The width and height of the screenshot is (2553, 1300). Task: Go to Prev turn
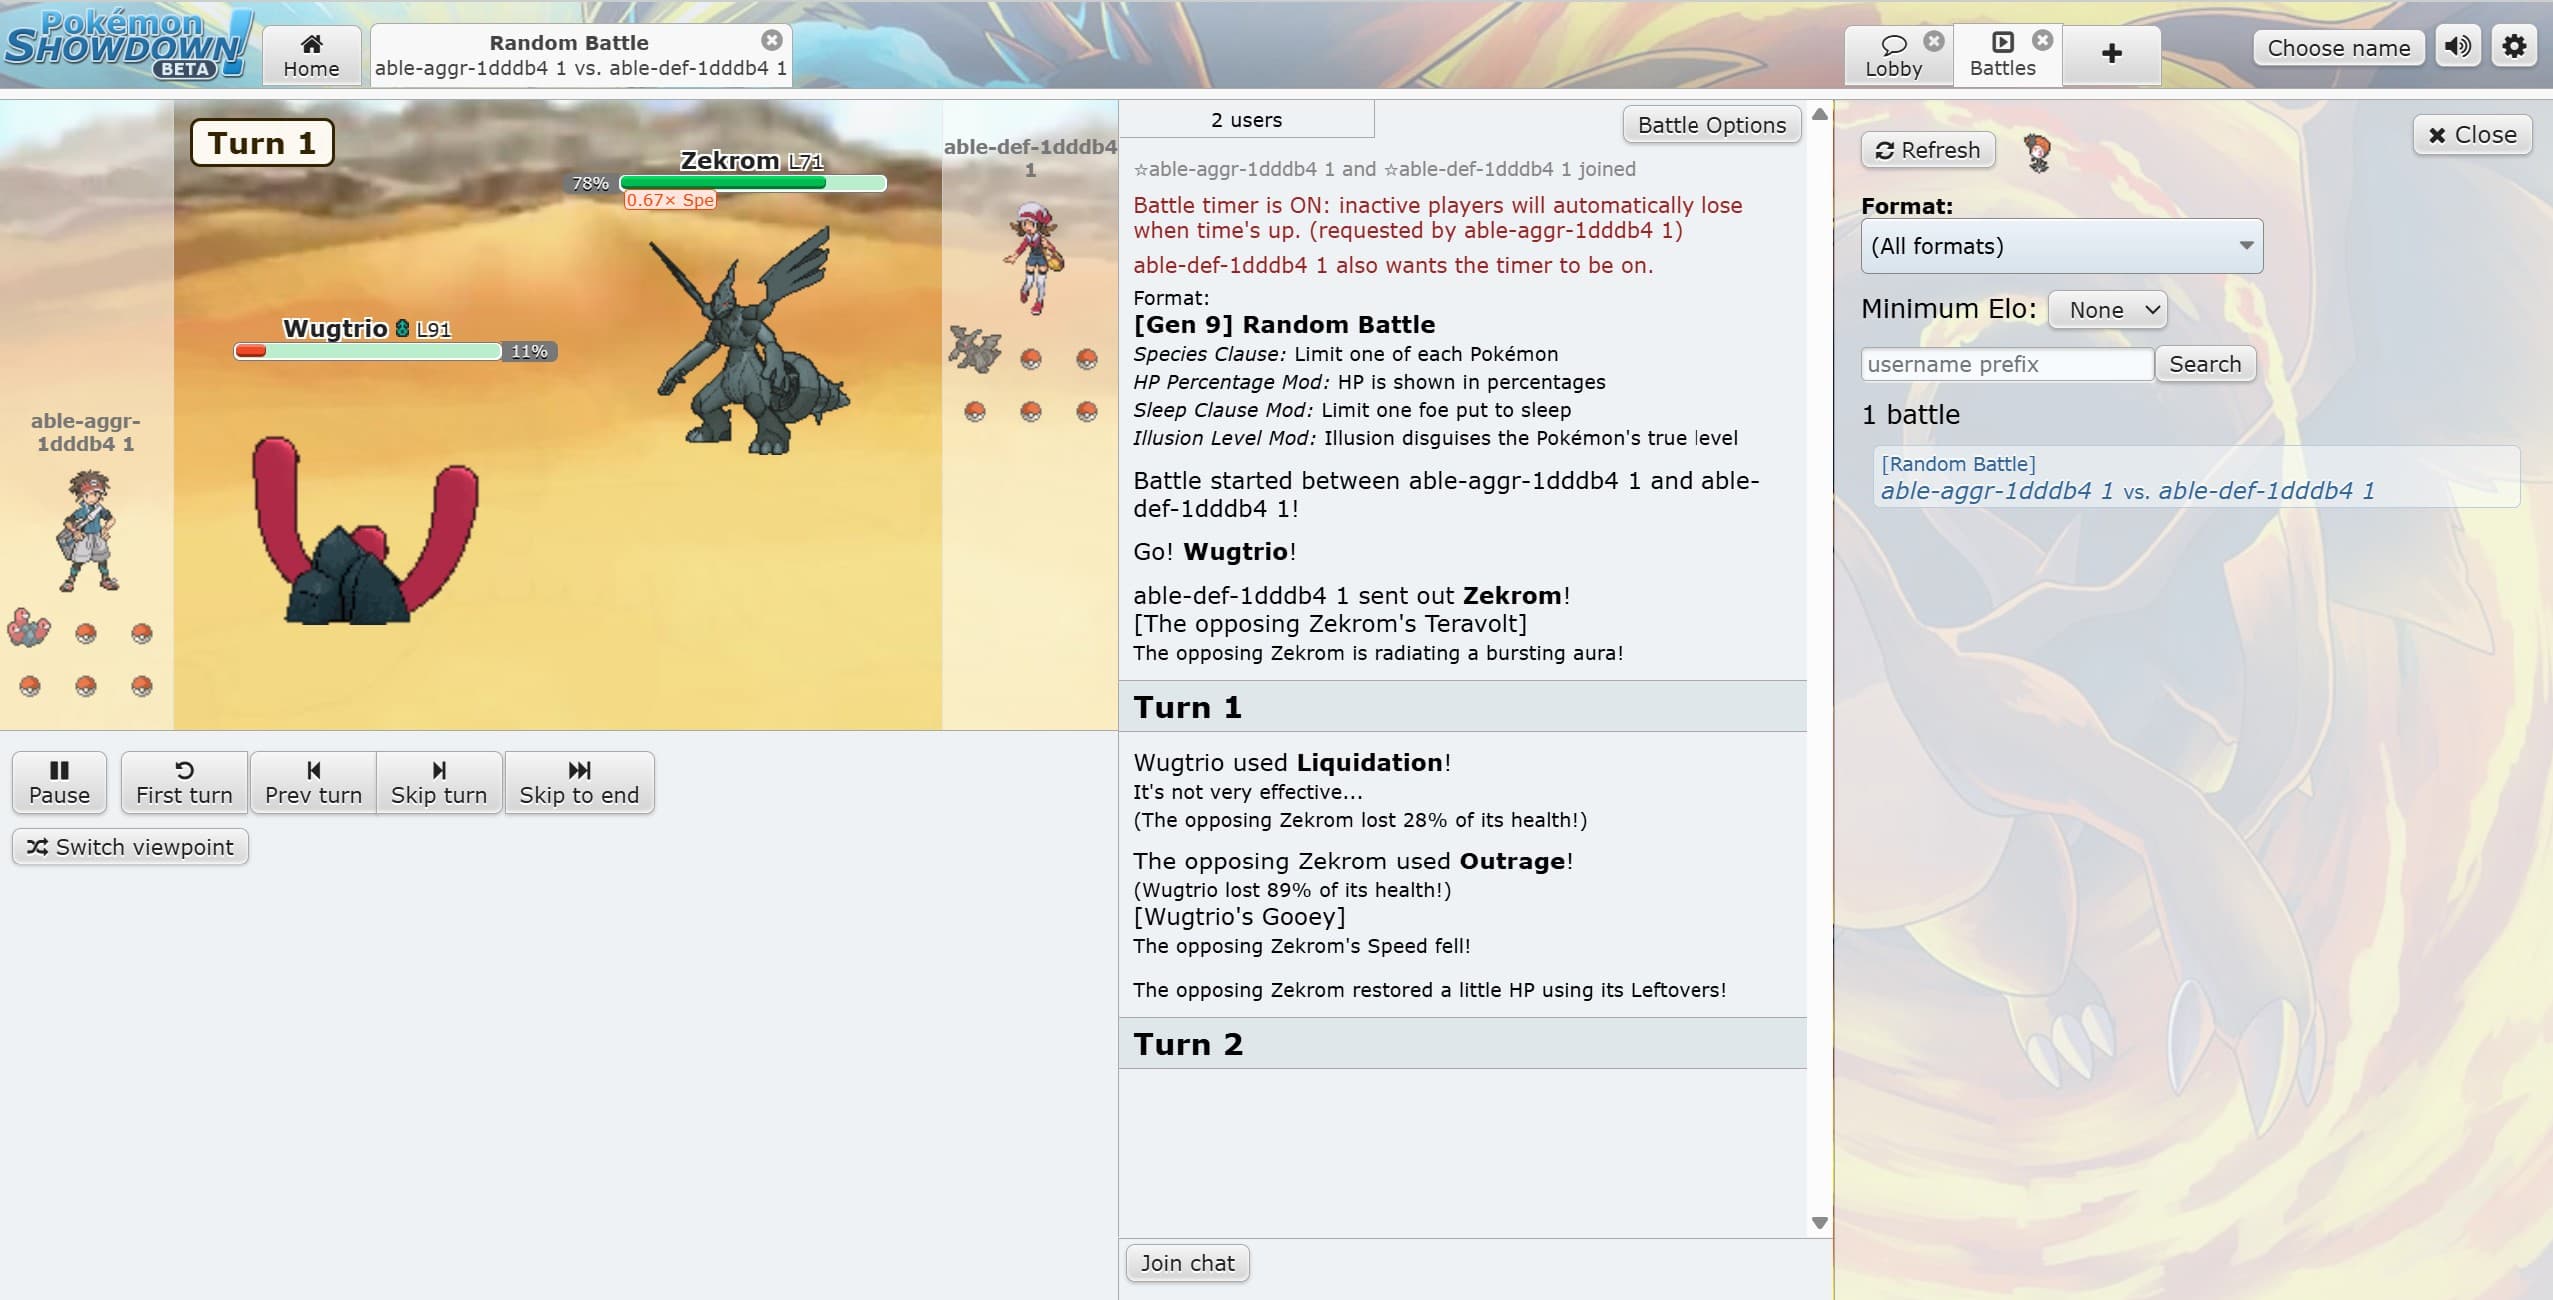[313, 783]
